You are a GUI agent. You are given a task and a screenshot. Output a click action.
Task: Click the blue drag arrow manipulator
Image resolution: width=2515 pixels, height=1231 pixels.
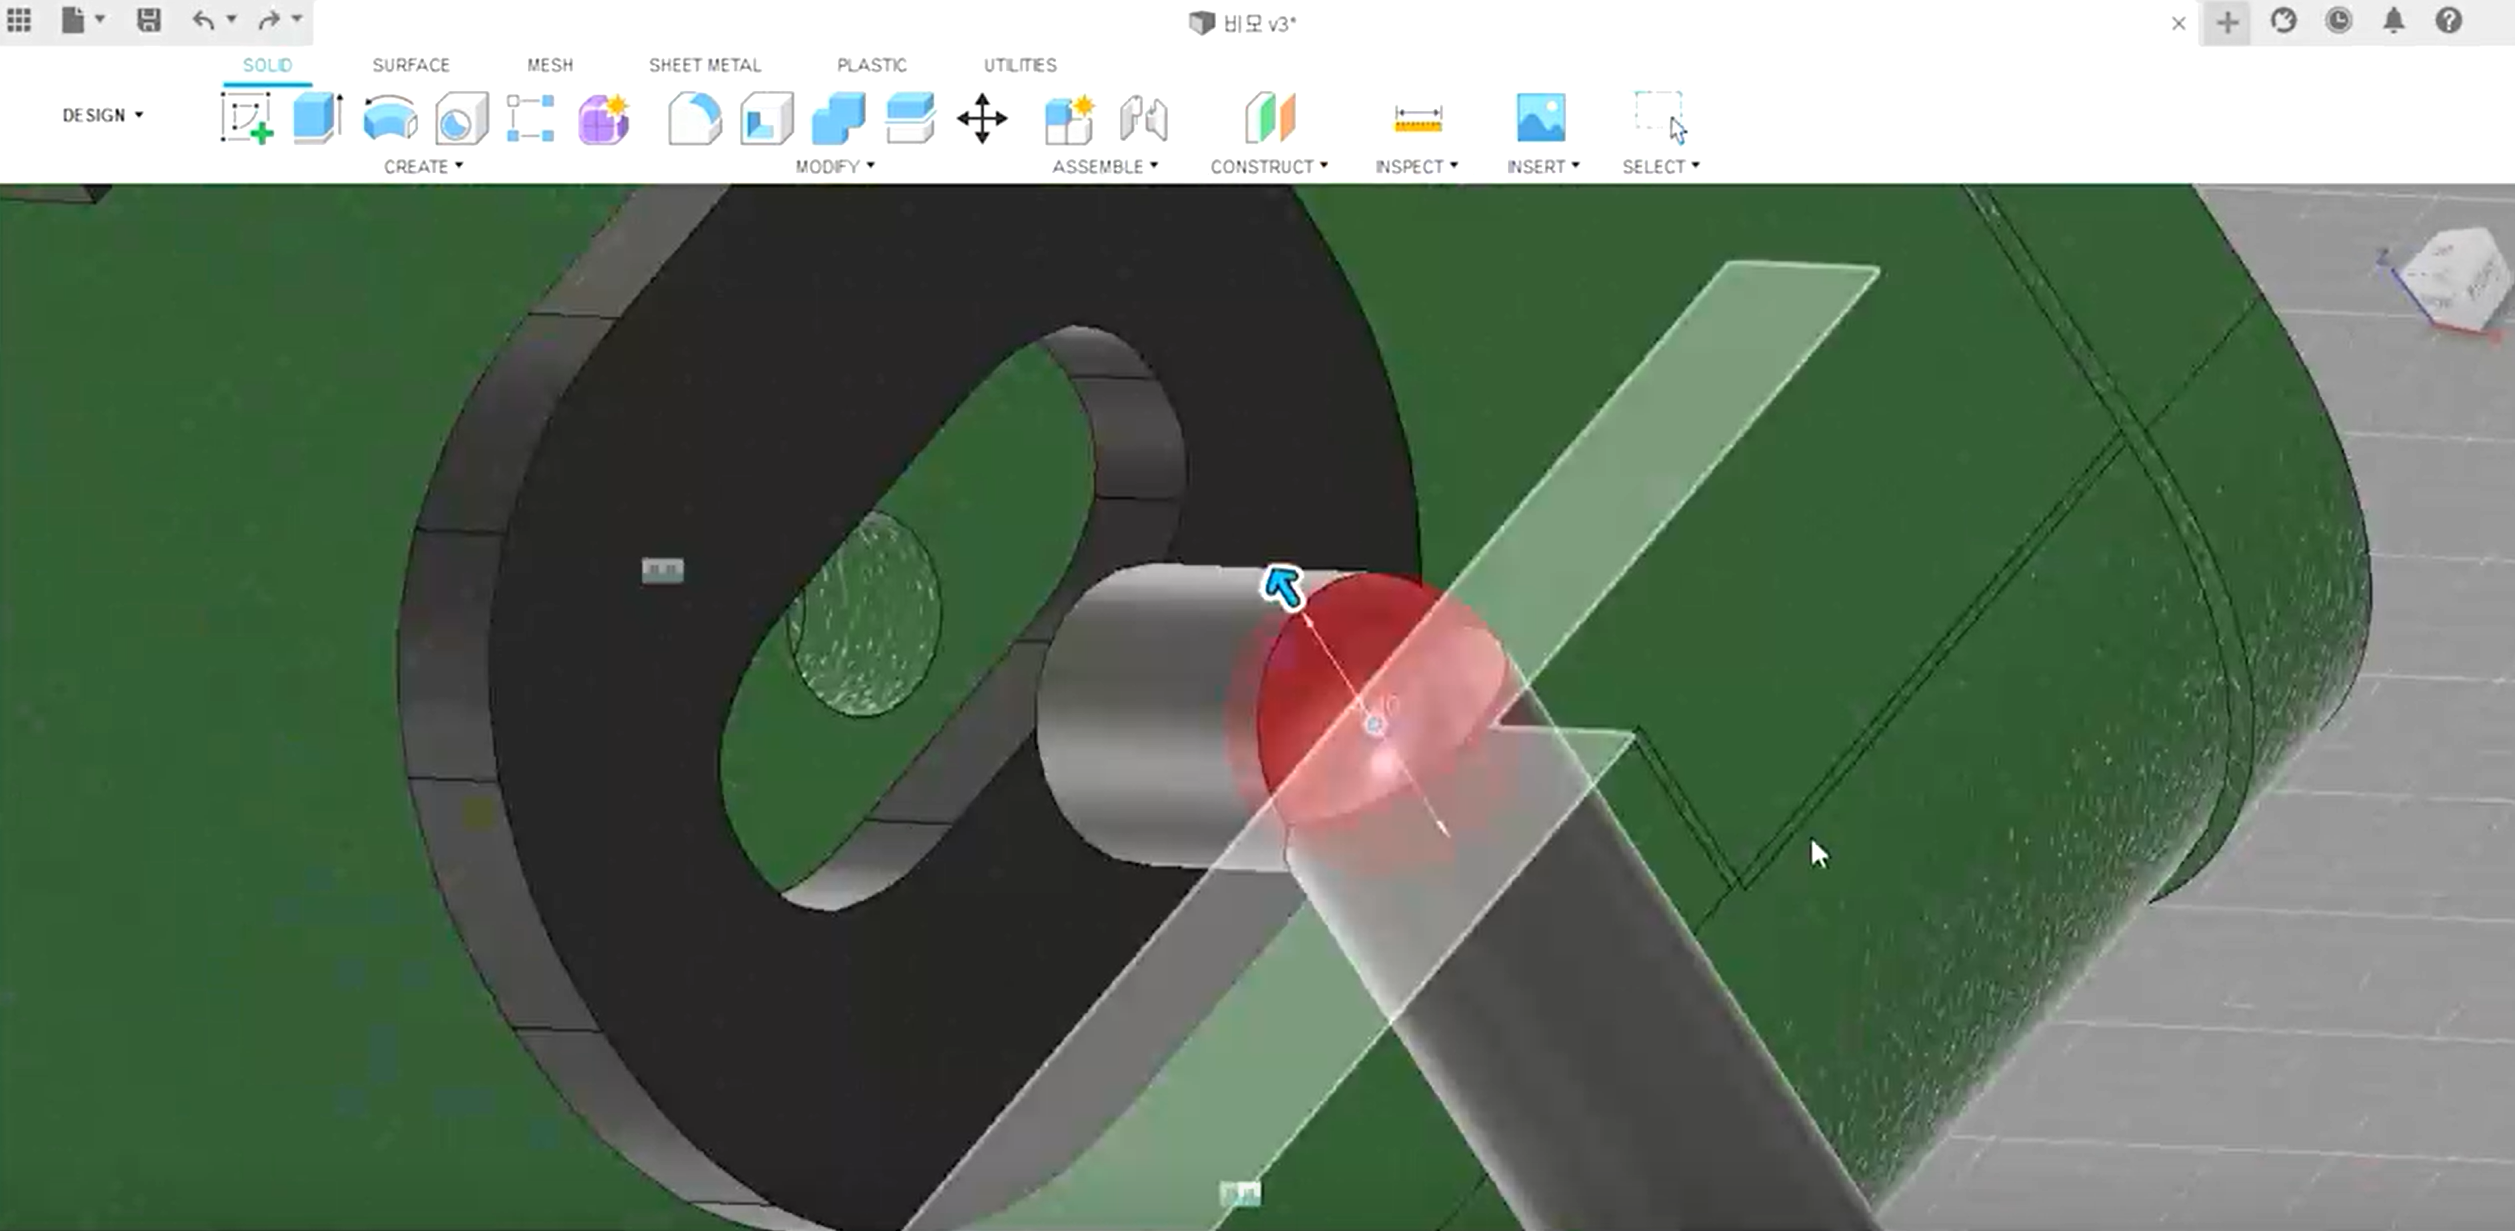pyautogui.click(x=1283, y=587)
